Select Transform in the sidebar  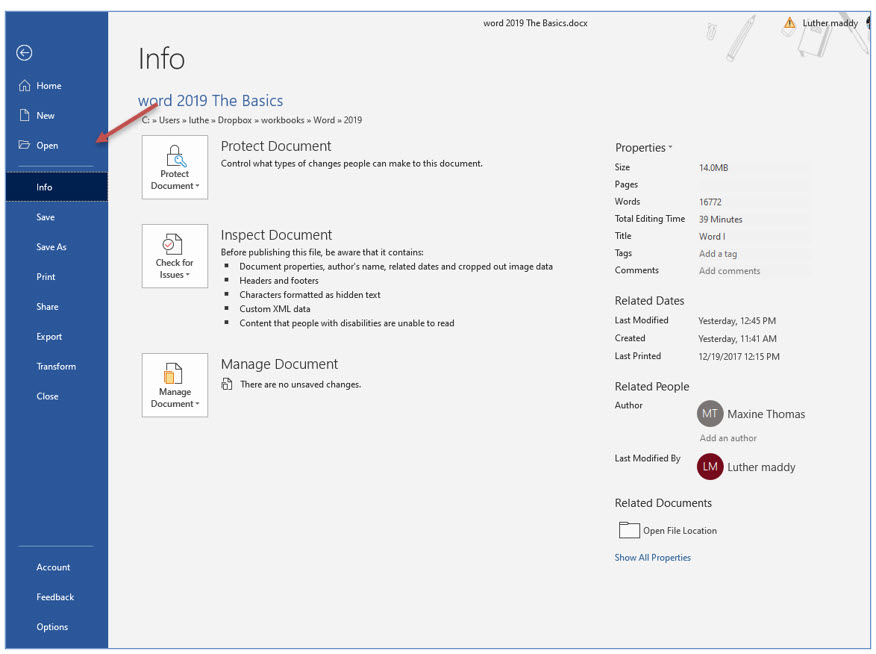coord(56,366)
